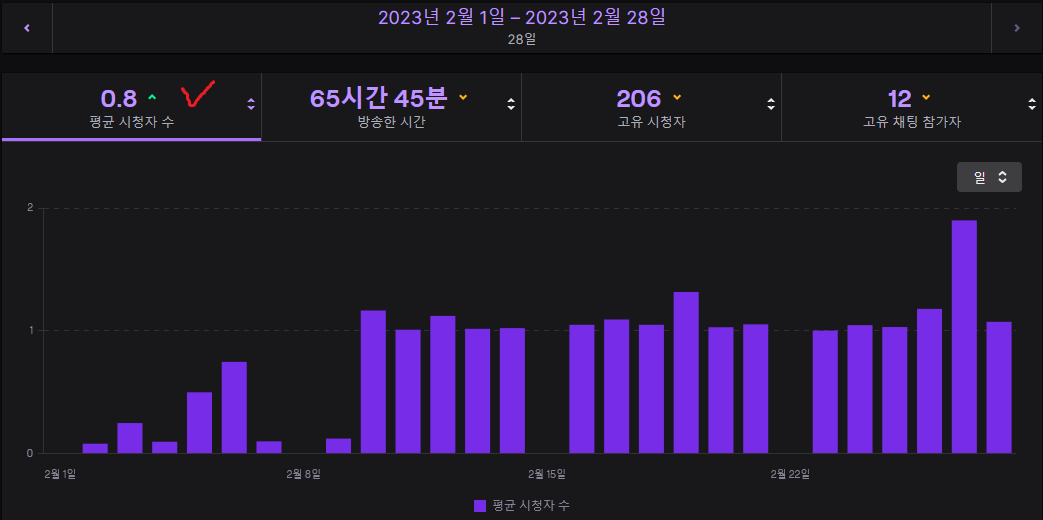The image size is (1043, 520).
Task: Click the 2월 8일 axis label
Action: click(303, 474)
